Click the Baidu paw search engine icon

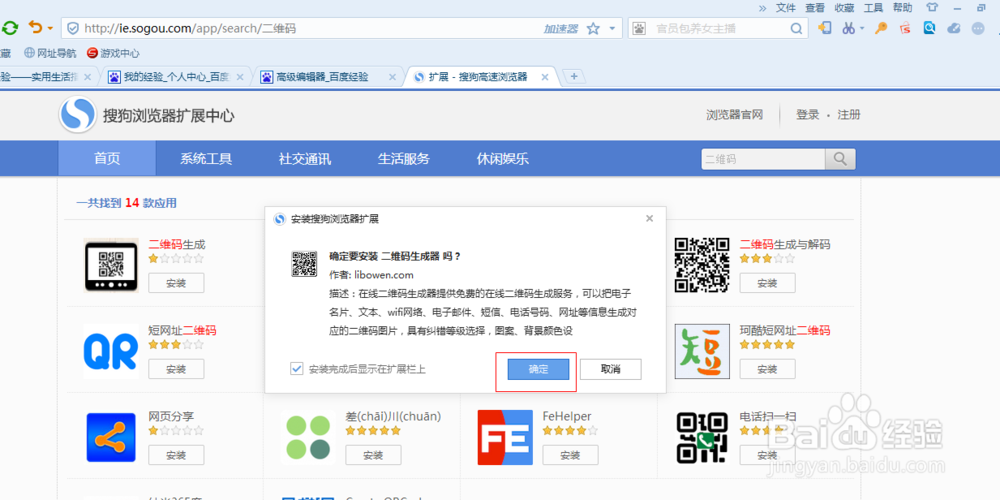click(x=640, y=29)
